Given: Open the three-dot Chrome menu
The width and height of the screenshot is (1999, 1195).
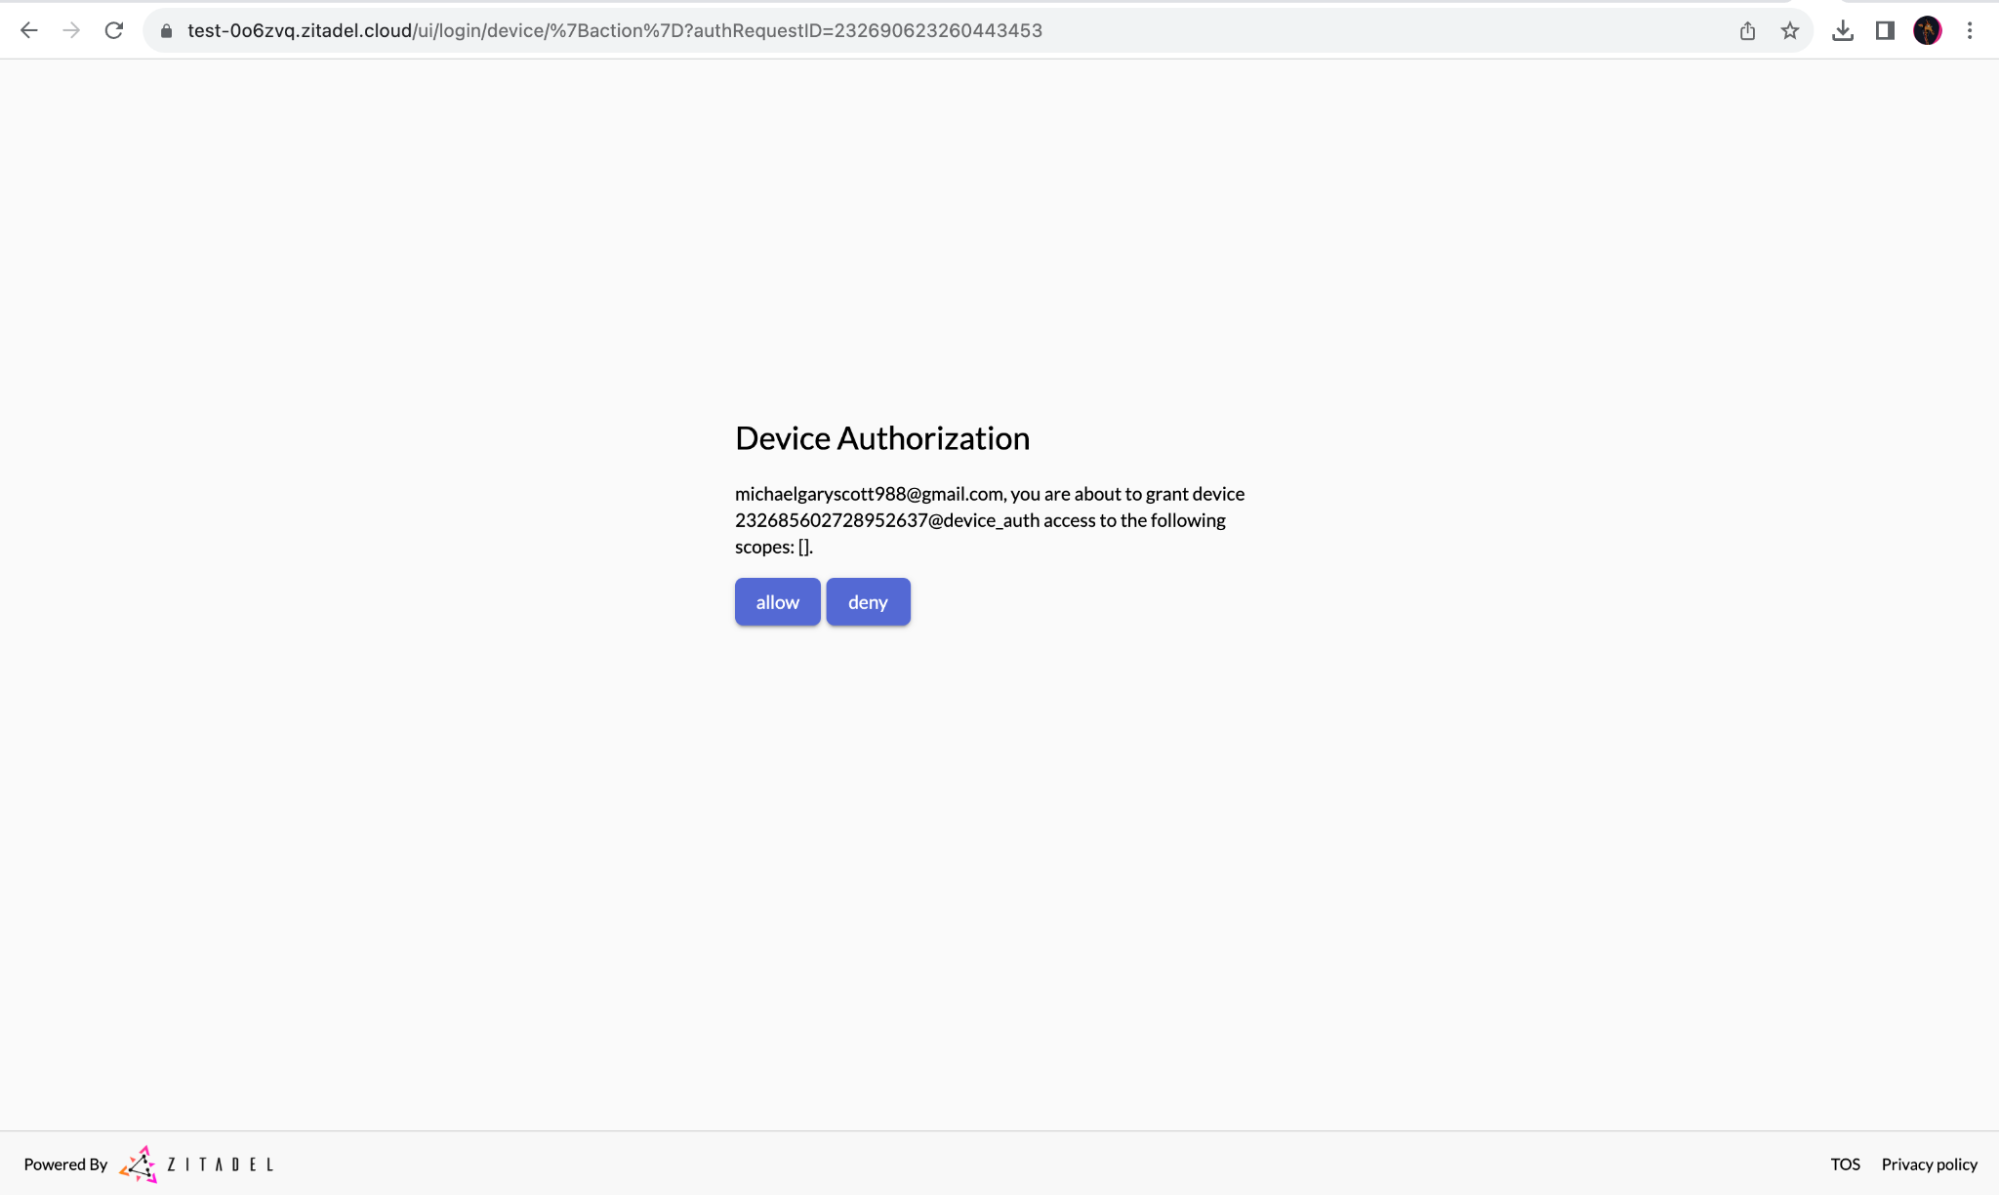Looking at the screenshot, I should tap(1969, 31).
